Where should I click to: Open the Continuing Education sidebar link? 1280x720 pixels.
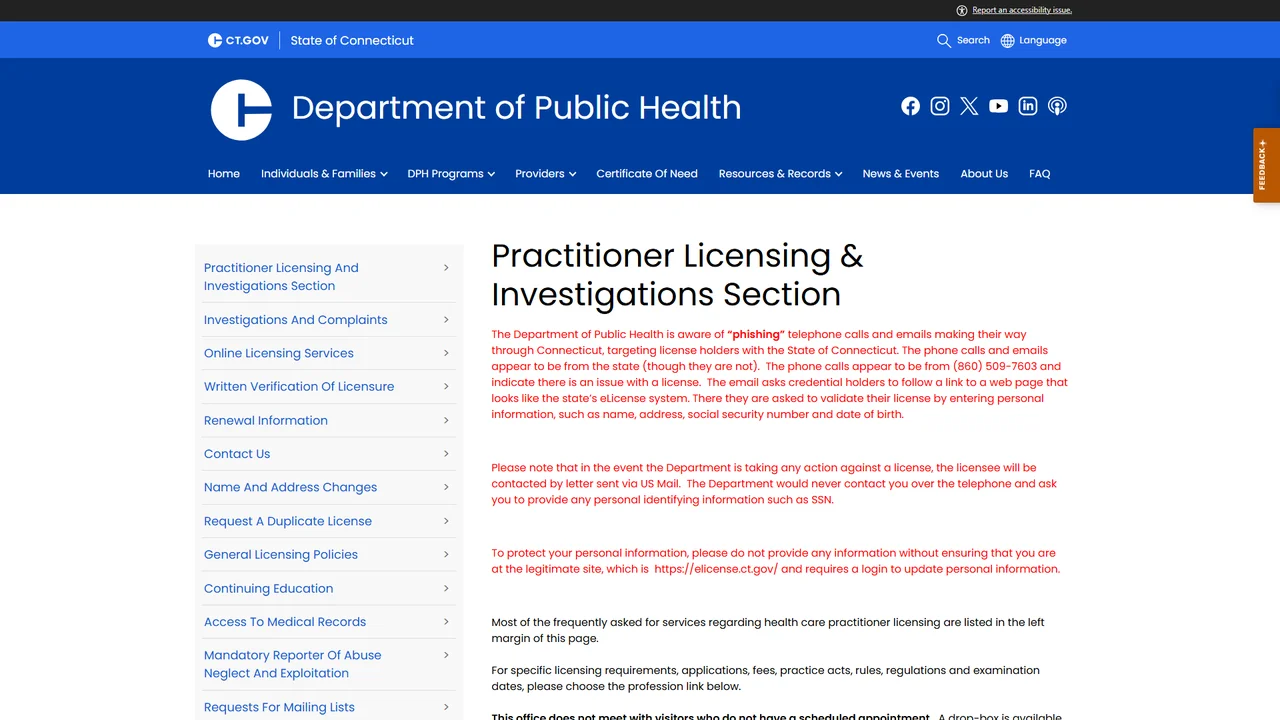[269, 589]
